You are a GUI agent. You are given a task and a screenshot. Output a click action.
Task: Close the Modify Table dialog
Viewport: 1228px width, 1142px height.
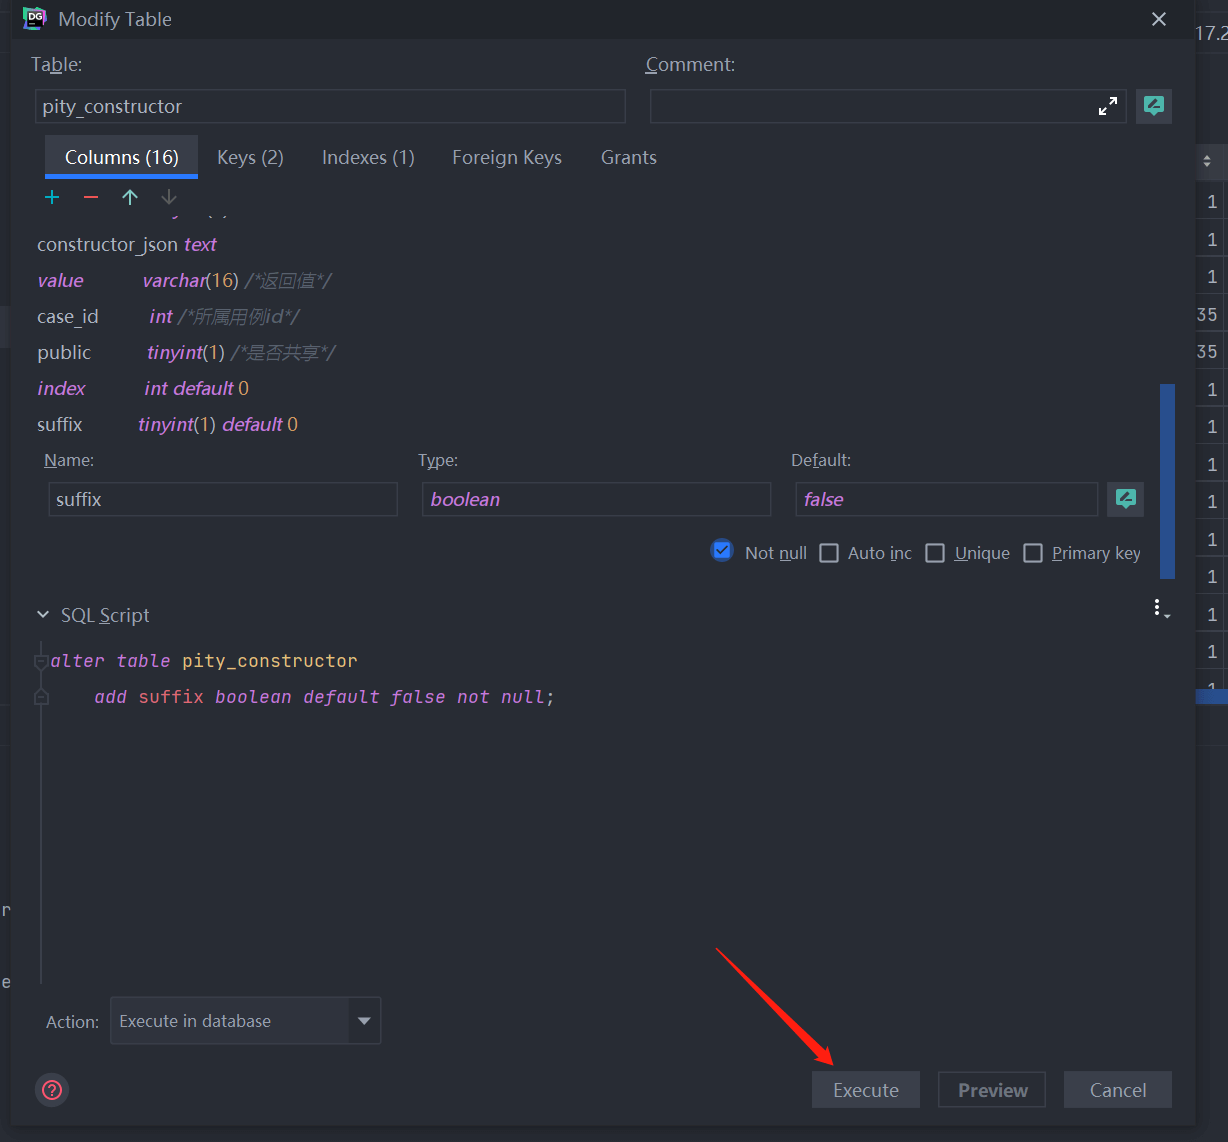[1159, 19]
